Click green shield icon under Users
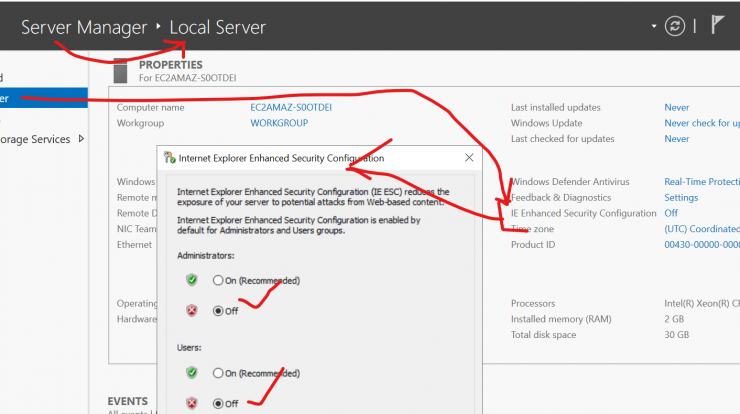Viewport: 740px width, 414px height. click(x=192, y=373)
